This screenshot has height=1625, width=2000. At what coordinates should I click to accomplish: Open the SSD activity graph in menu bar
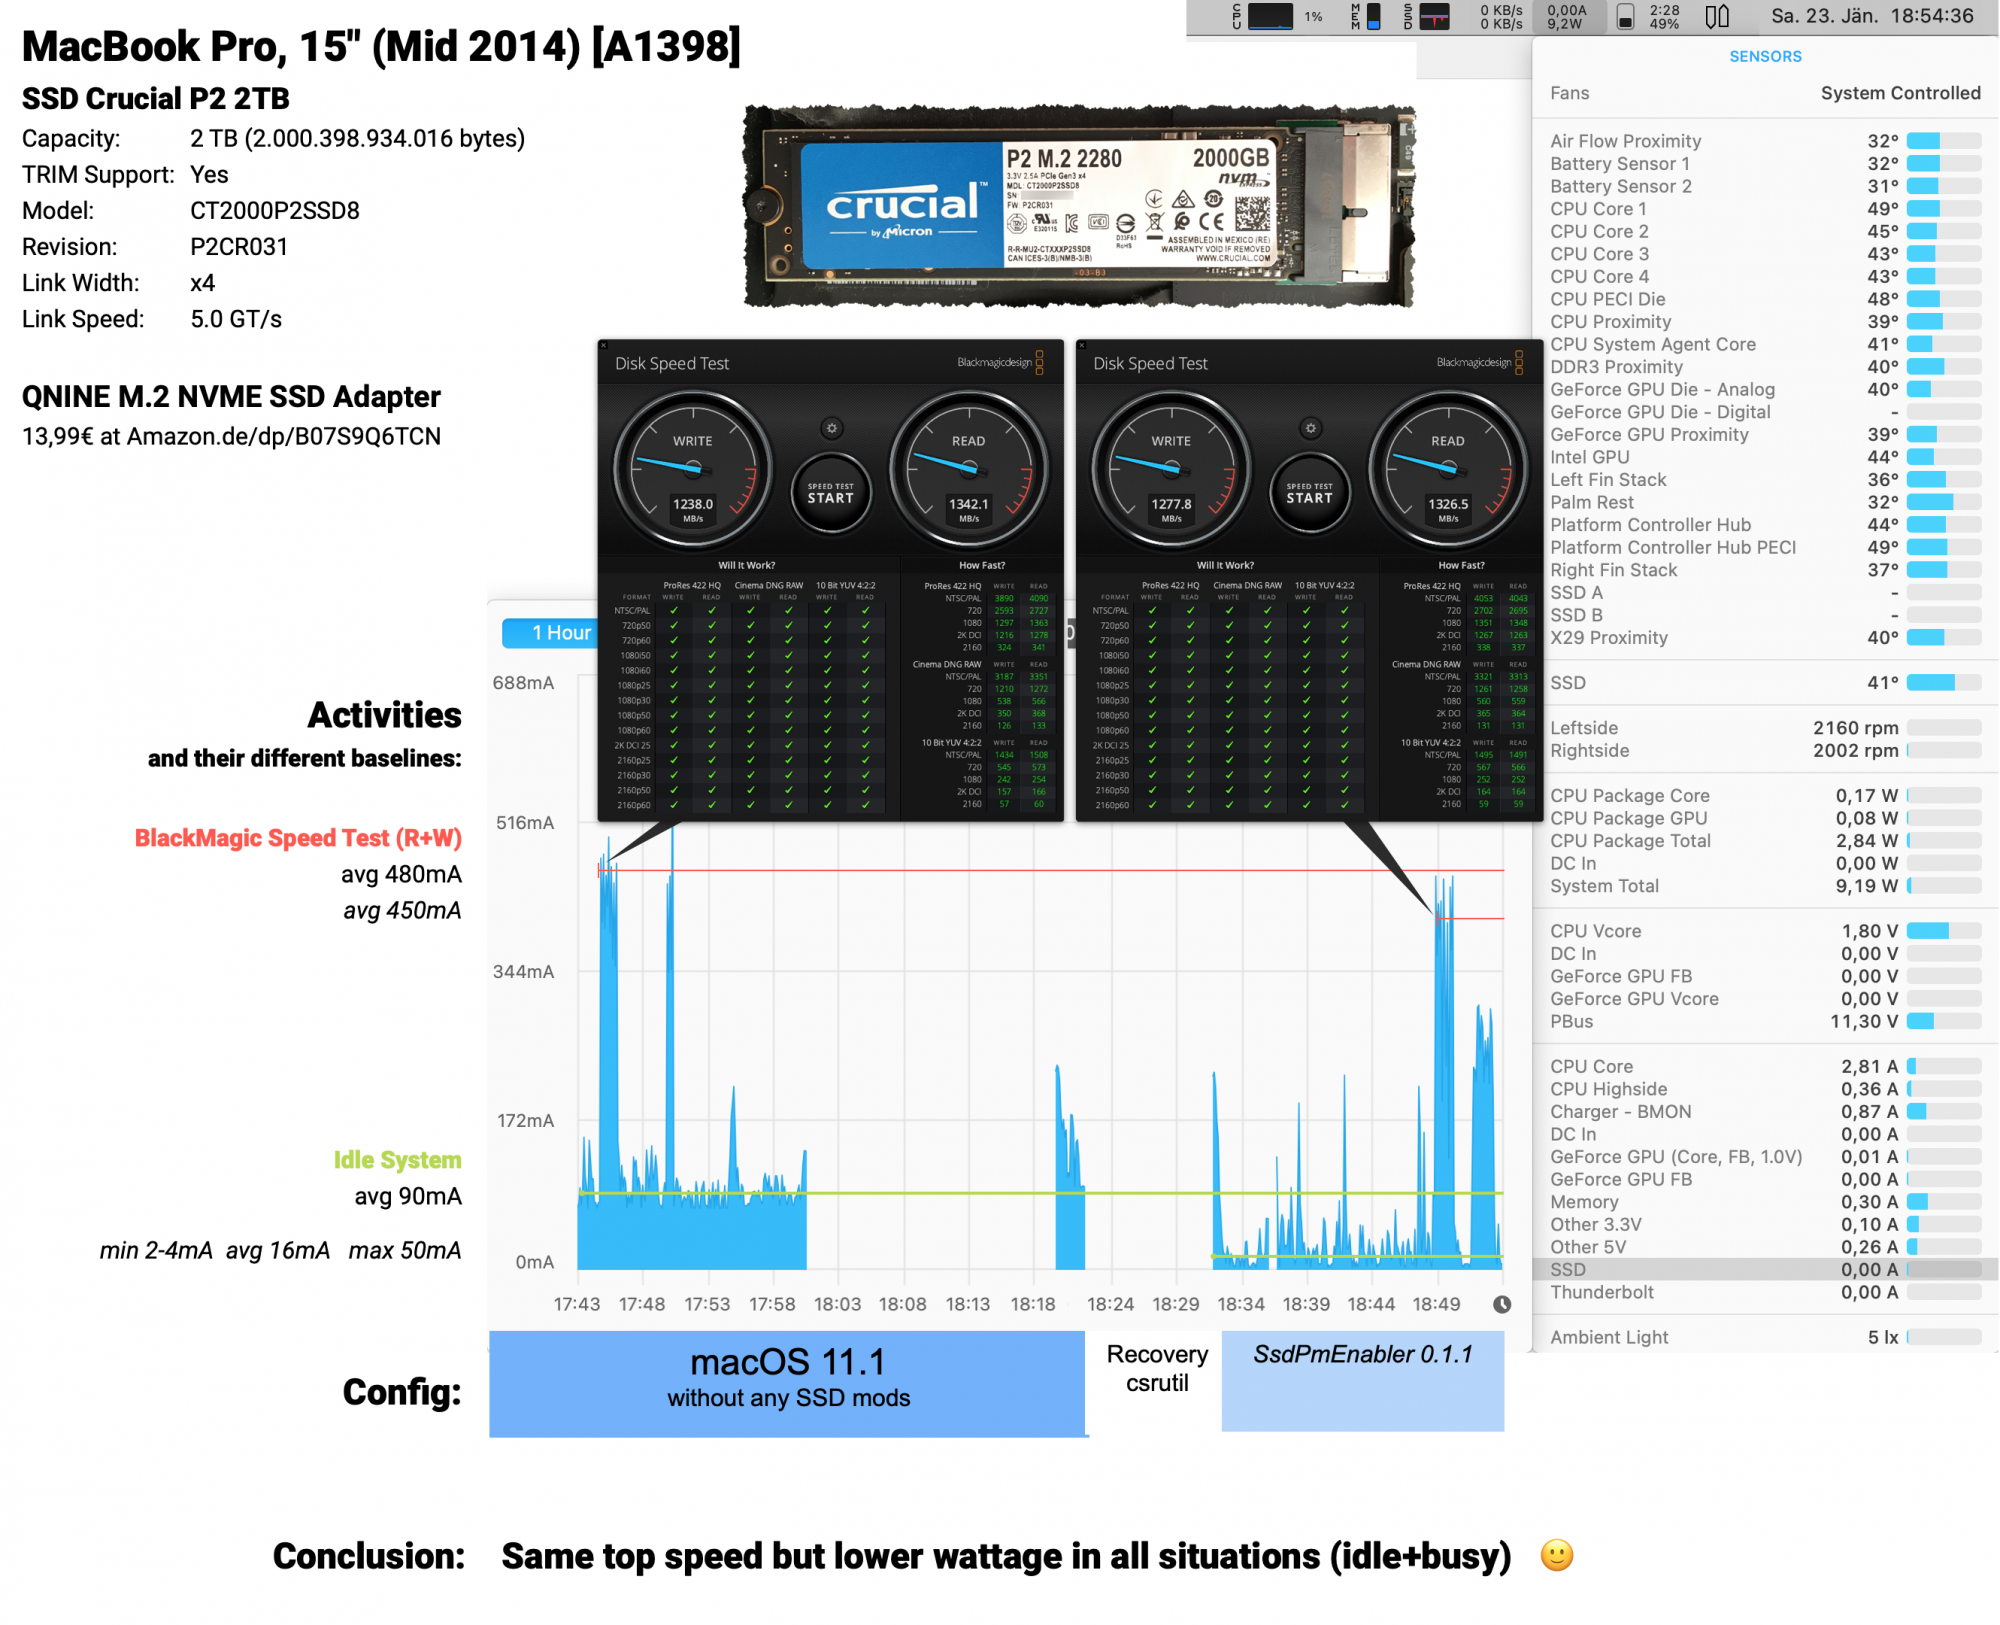(1437, 16)
